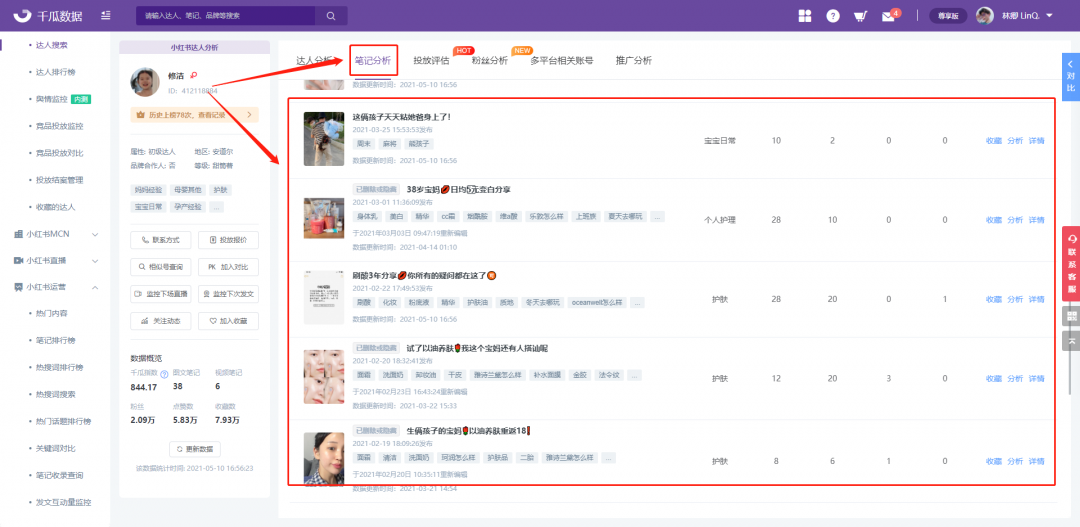
Task: Click the search magnifier icon in top bar
Action: 330,16
